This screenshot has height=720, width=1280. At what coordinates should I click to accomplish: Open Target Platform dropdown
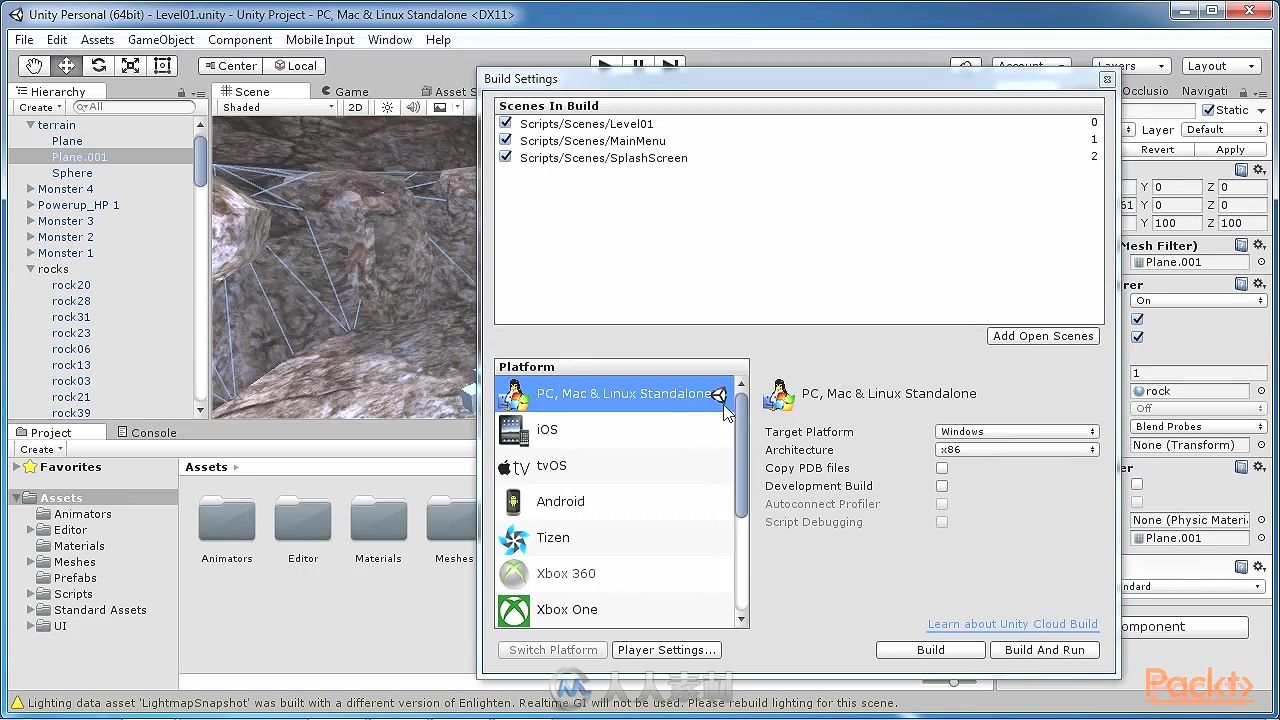click(1017, 432)
